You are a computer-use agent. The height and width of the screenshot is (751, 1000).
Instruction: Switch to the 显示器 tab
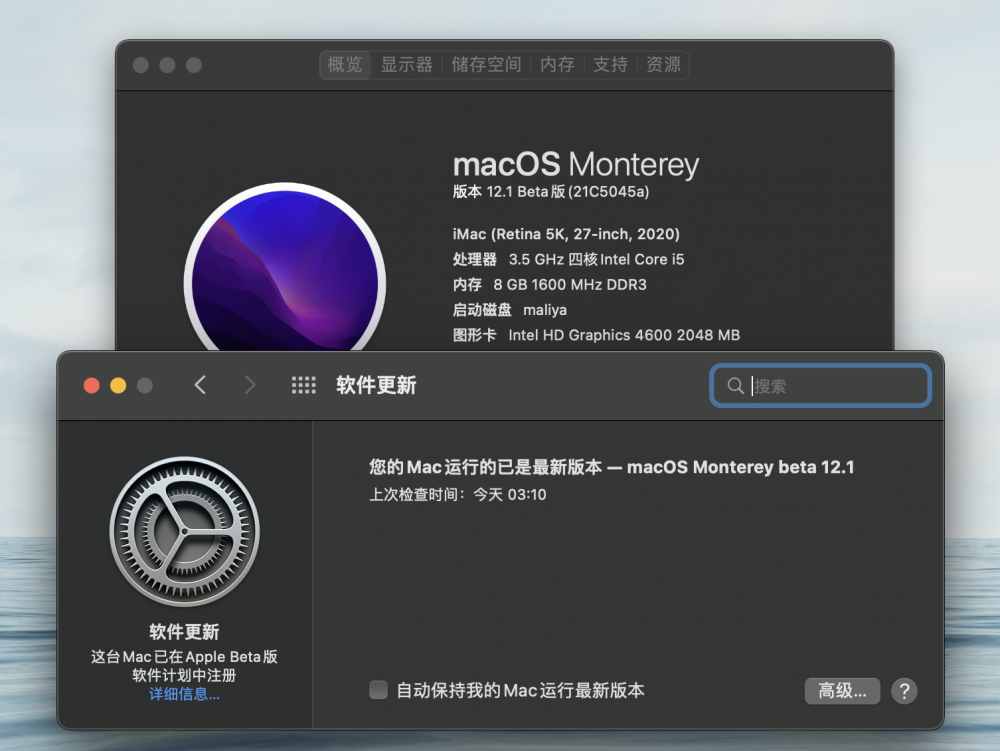tap(406, 64)
